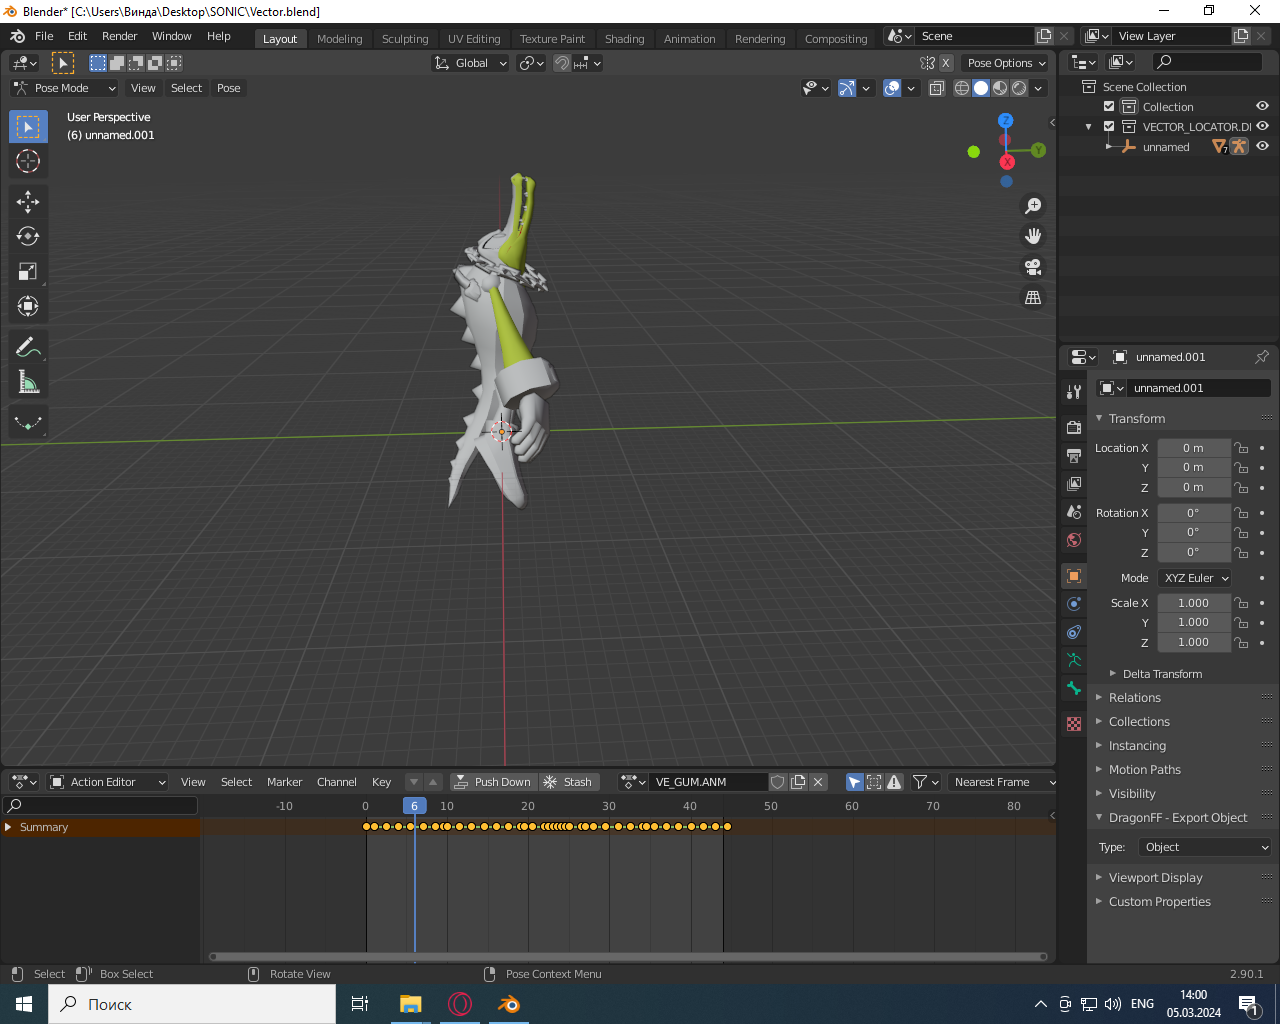Image resolution: width=1280 pixels, height=1024 pixels.
Task: Open Blender from Windows taskbar
Action: coord(509,1004)
